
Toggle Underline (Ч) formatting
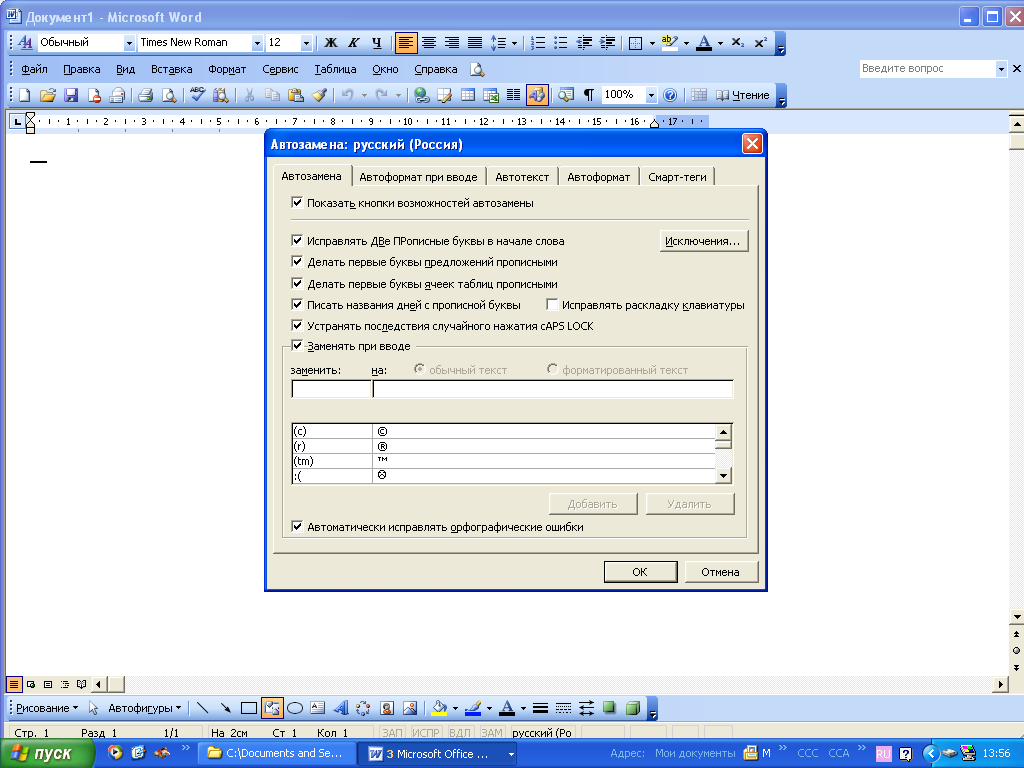377,43
